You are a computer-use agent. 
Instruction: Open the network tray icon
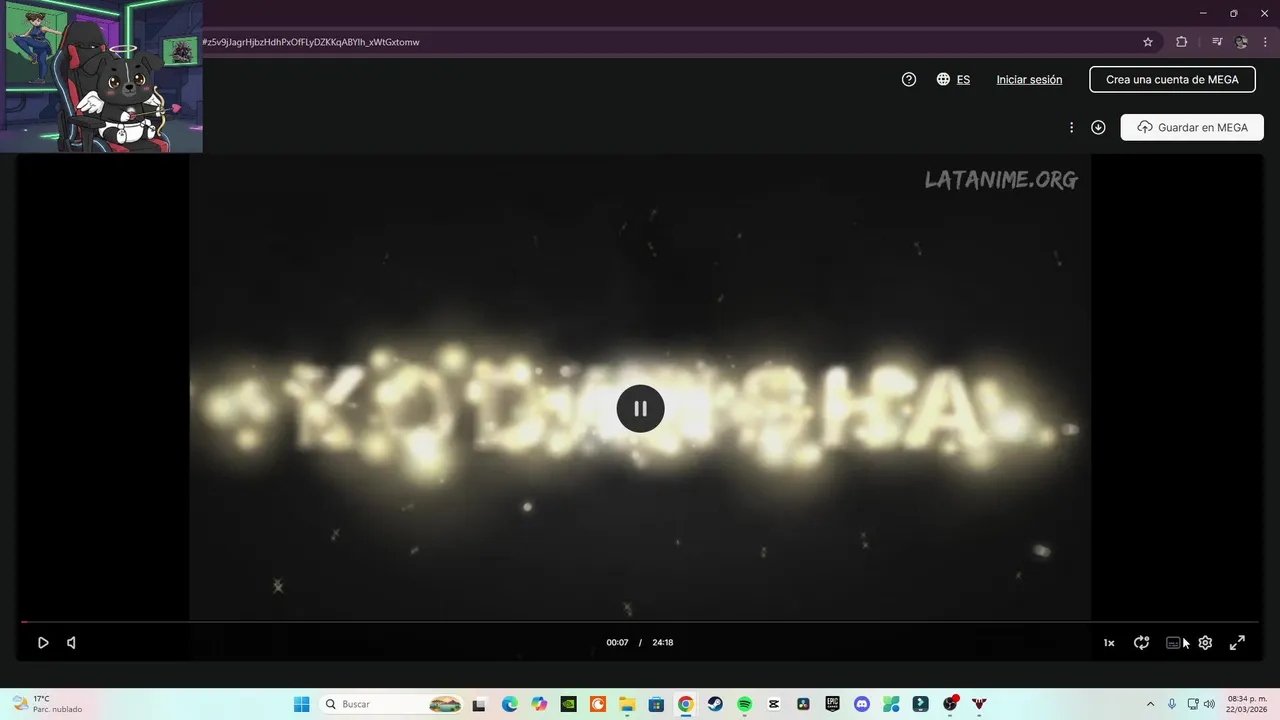pos(1193,704)
